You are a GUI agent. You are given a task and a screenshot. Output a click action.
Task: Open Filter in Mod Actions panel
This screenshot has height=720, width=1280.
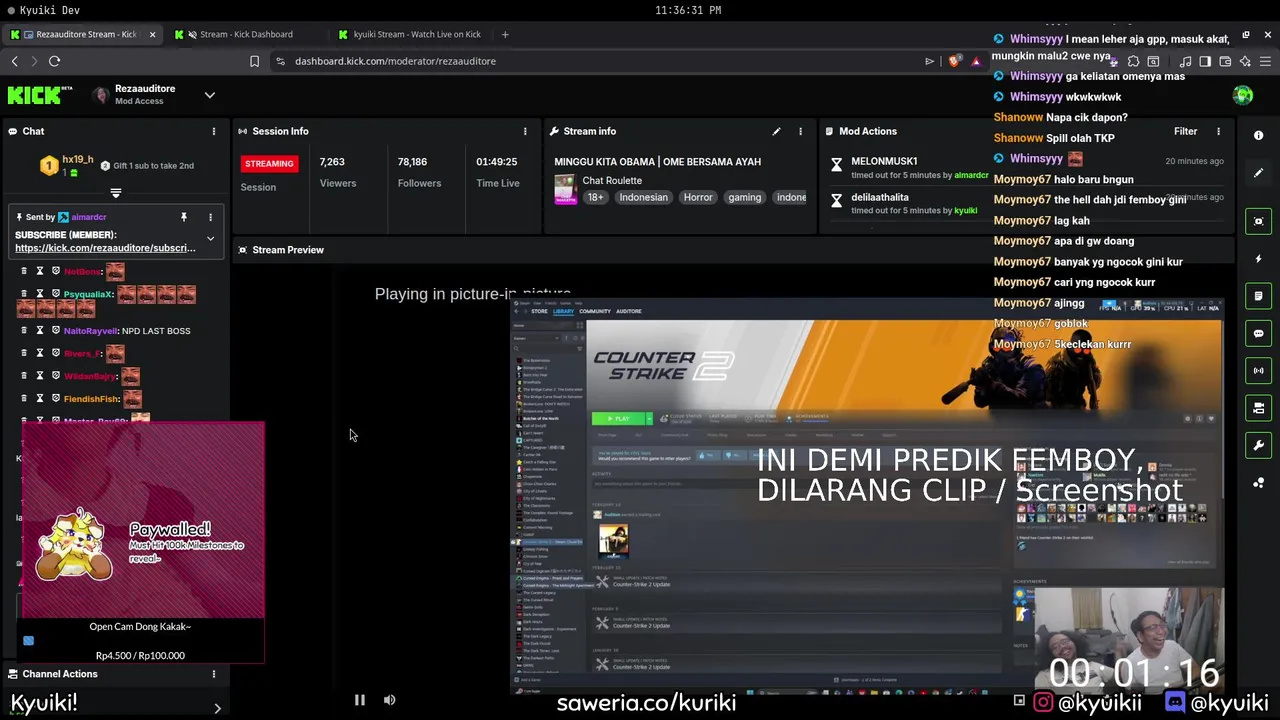click(1185, 131)
